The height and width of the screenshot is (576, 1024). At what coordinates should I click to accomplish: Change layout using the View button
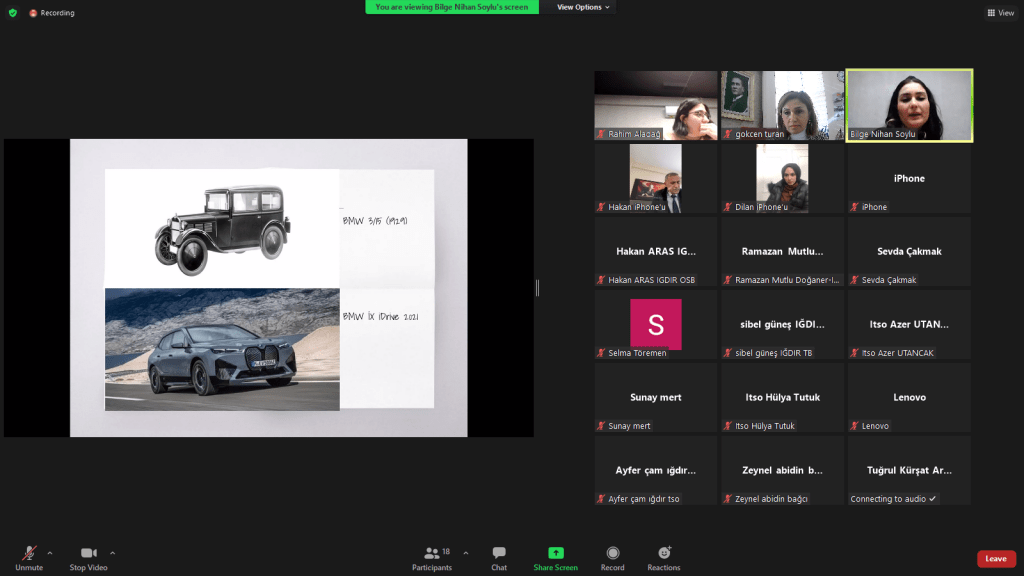click(x=999, y=13)
